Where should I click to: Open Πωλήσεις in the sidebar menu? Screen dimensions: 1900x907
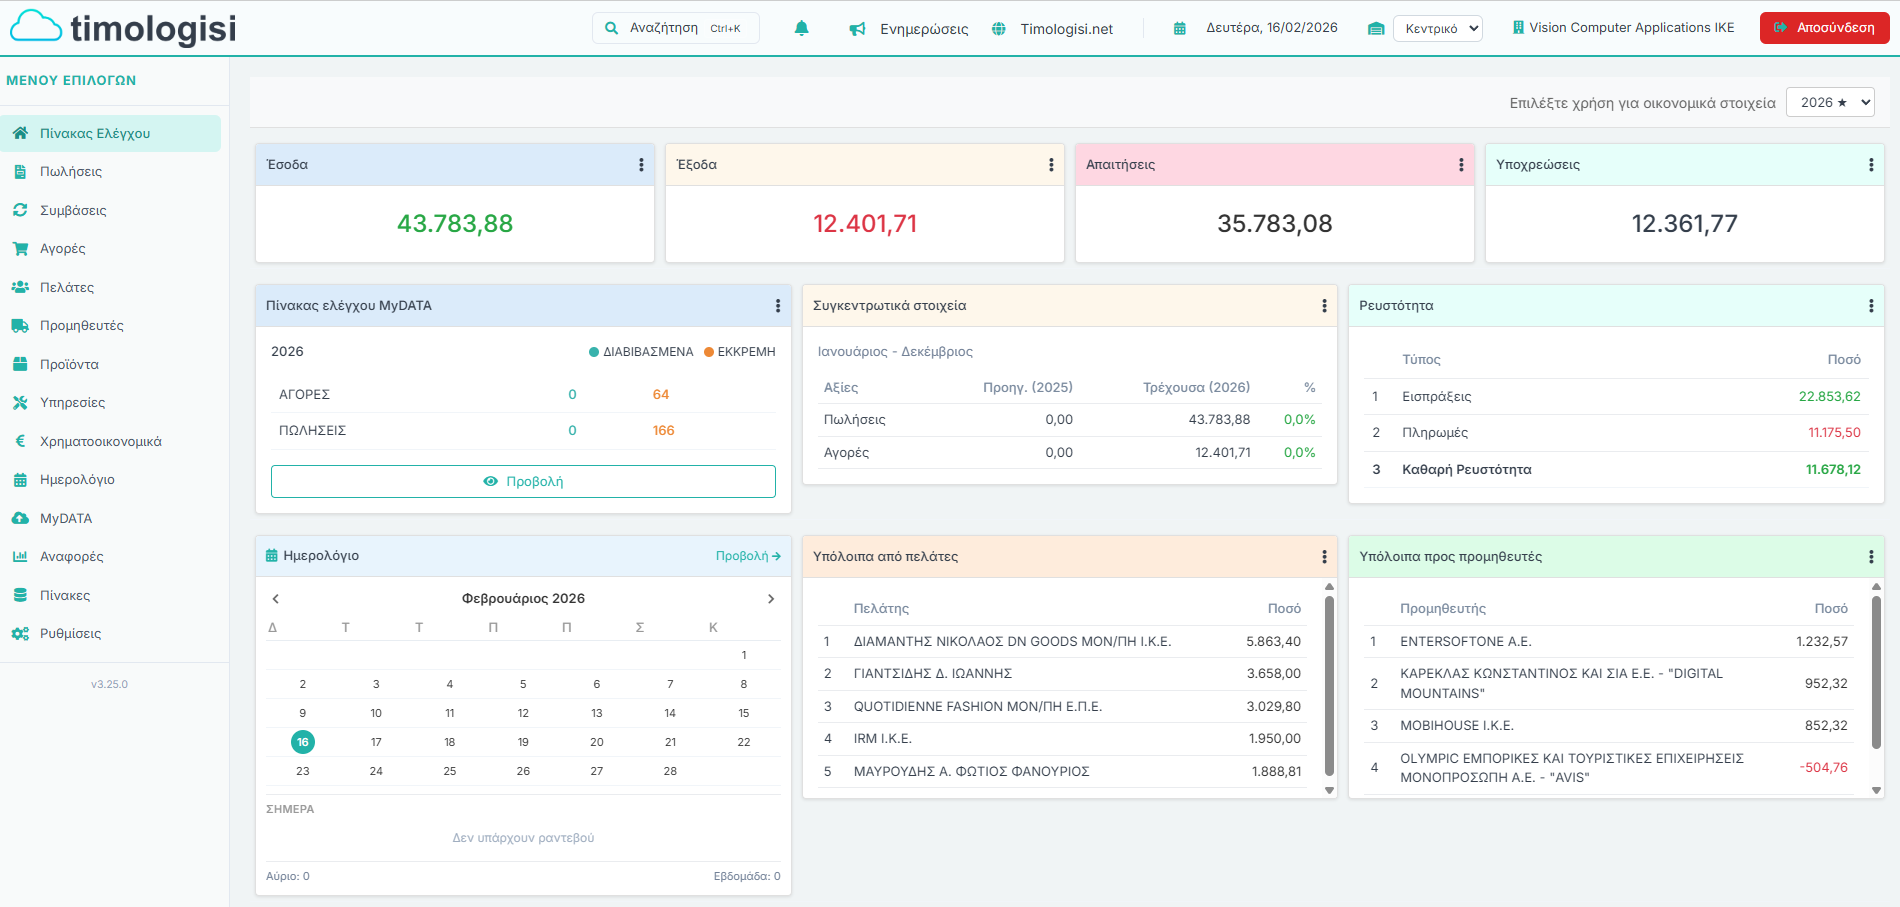point(70,172)
